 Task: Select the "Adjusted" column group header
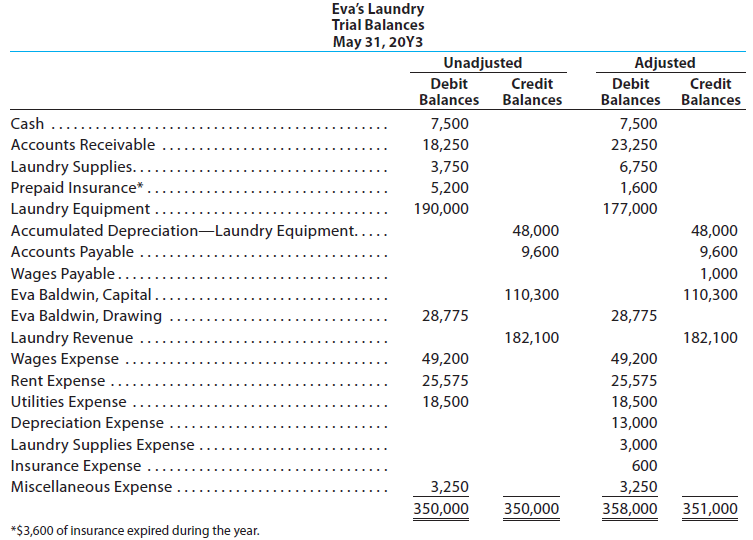click(665, 62)
